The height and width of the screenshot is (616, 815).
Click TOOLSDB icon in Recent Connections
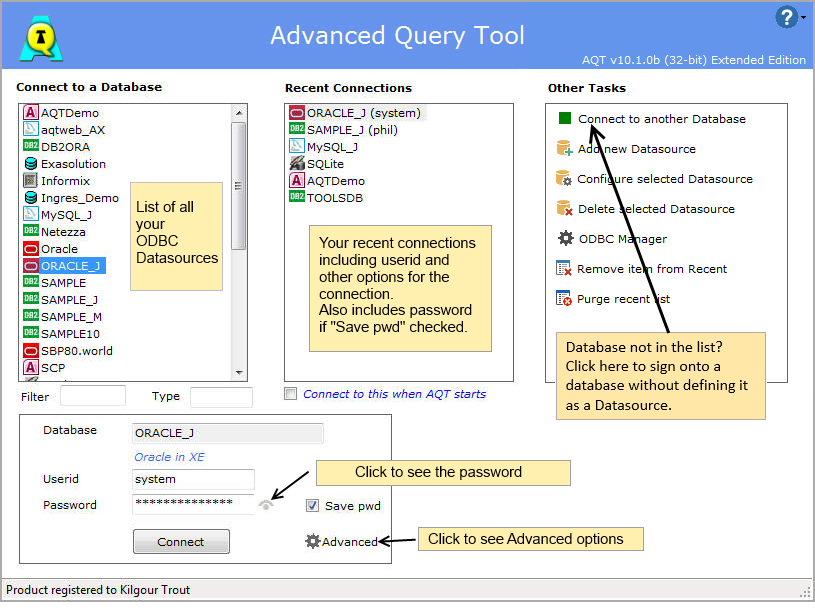pyautogui.click(x=296, y=197)
